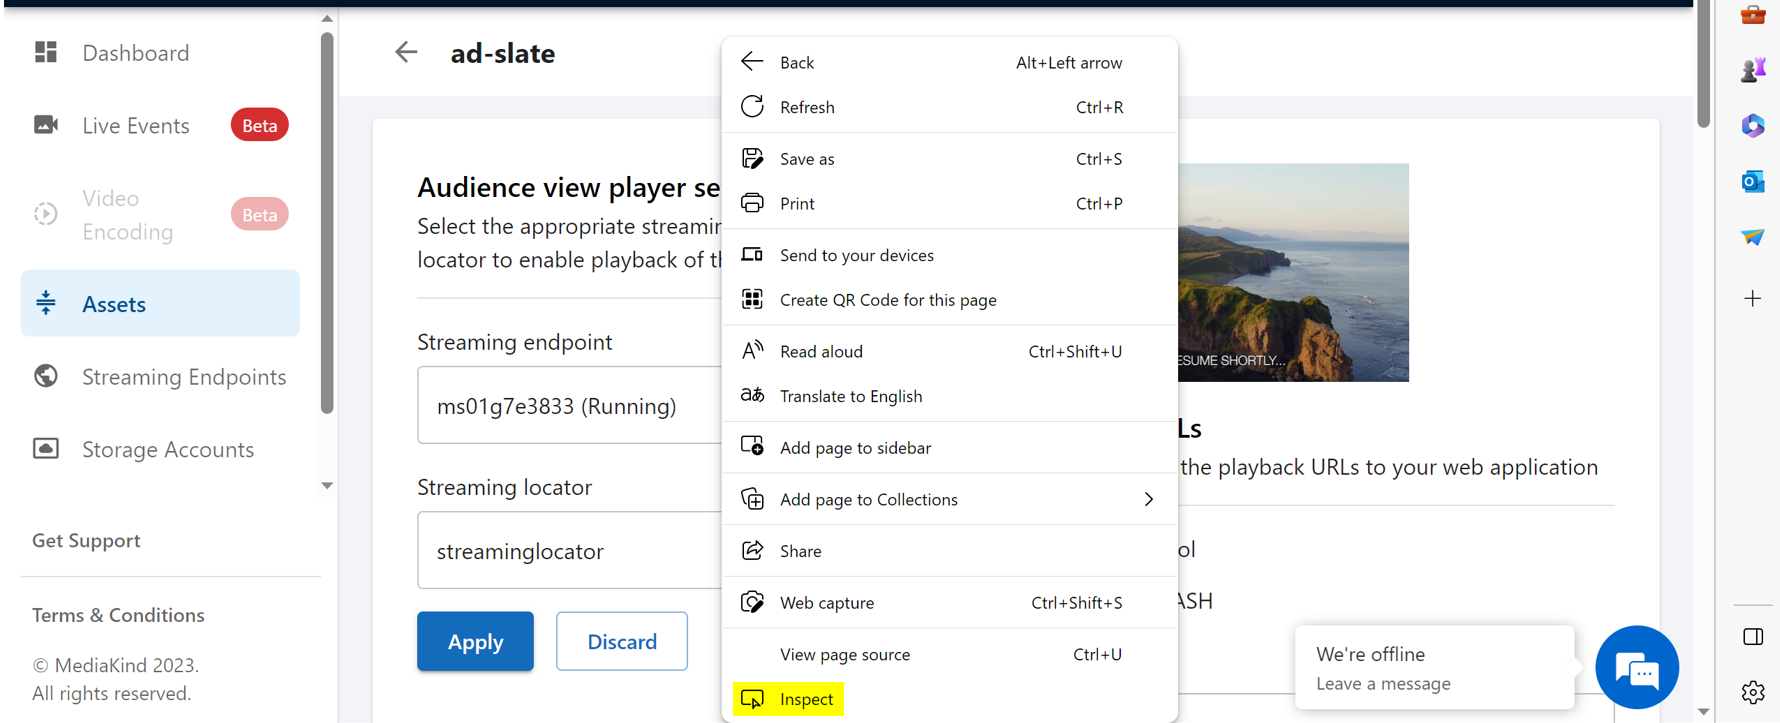
Task: Click the Translate icon
Action: [752, 395]
